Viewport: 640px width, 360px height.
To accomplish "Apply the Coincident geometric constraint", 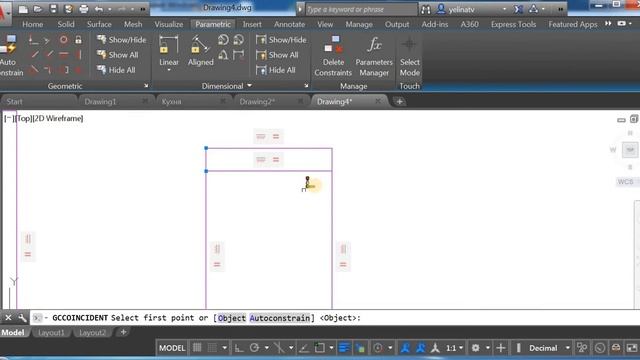I will (x=33, y=40).
